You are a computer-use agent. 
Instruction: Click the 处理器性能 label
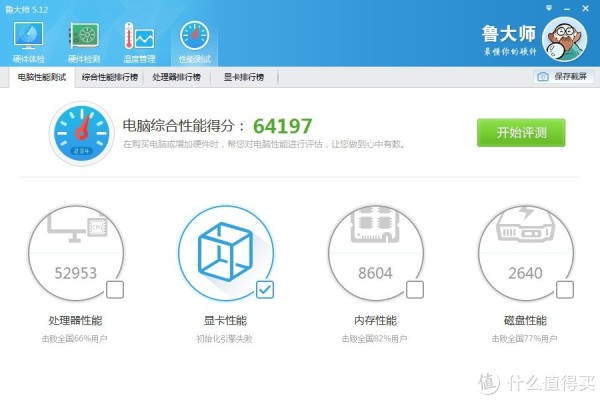(75, 320)
